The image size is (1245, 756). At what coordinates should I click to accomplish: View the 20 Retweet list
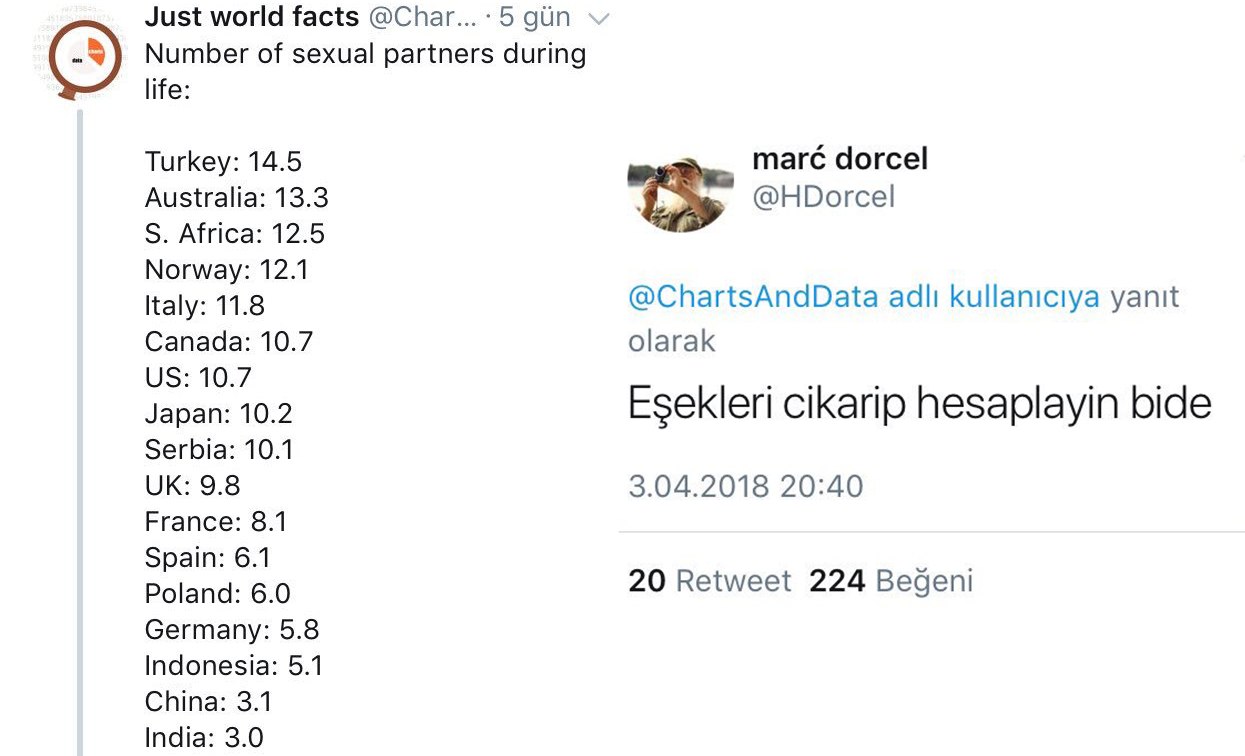709,581
